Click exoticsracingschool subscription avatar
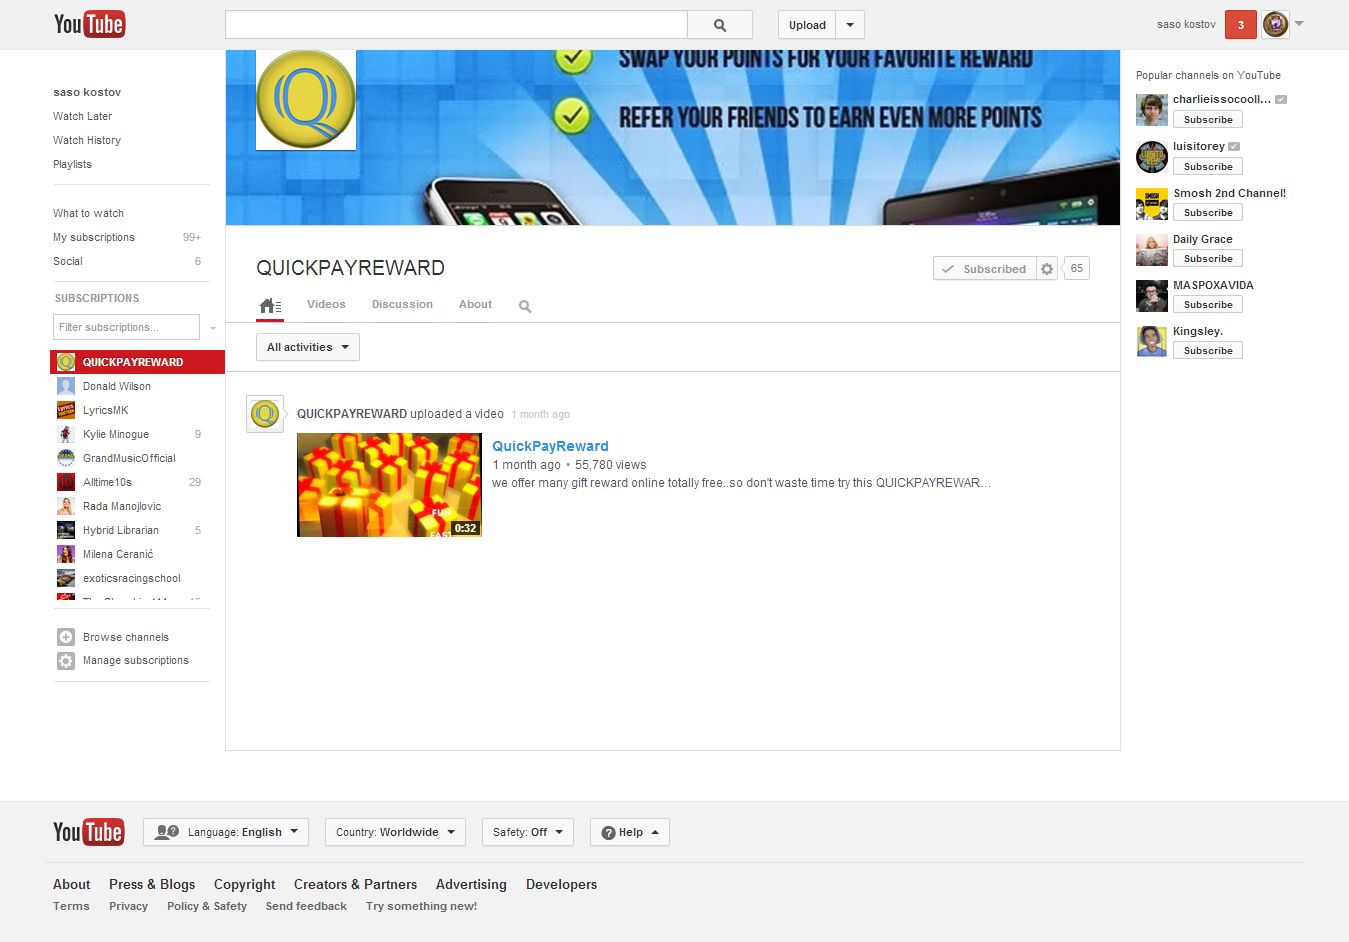The image size is (1349, 942). (x=66, y=578)
